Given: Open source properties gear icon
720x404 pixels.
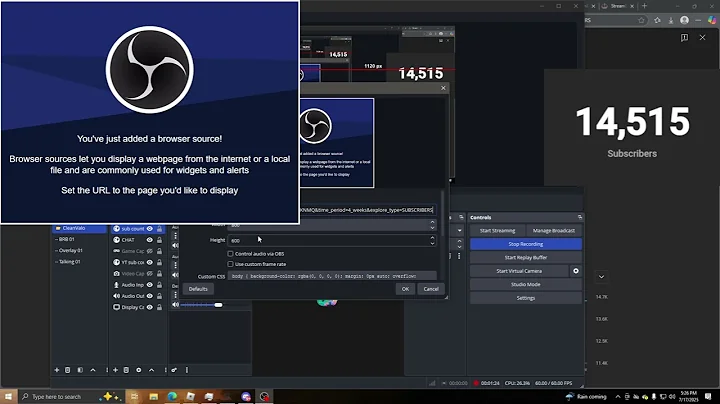Looking at the screenshot, I should point(139,370).
